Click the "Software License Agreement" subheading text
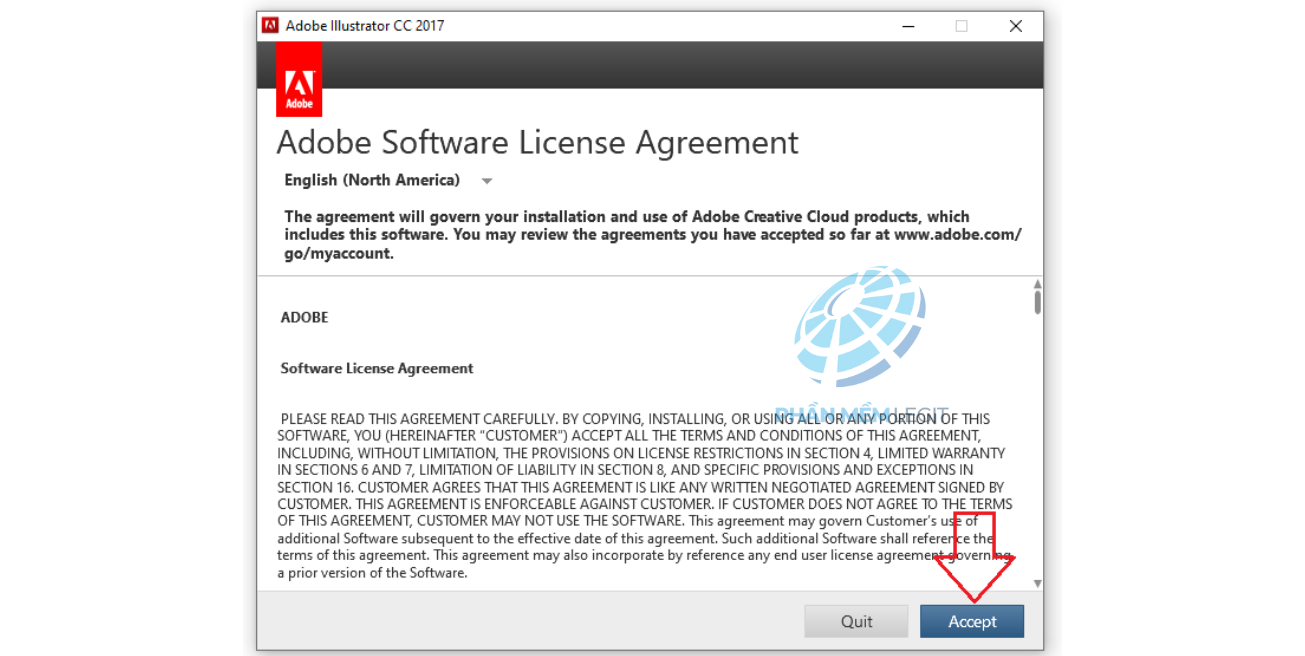Screen dimensions: 1305x656 click(x=377, y=368)
